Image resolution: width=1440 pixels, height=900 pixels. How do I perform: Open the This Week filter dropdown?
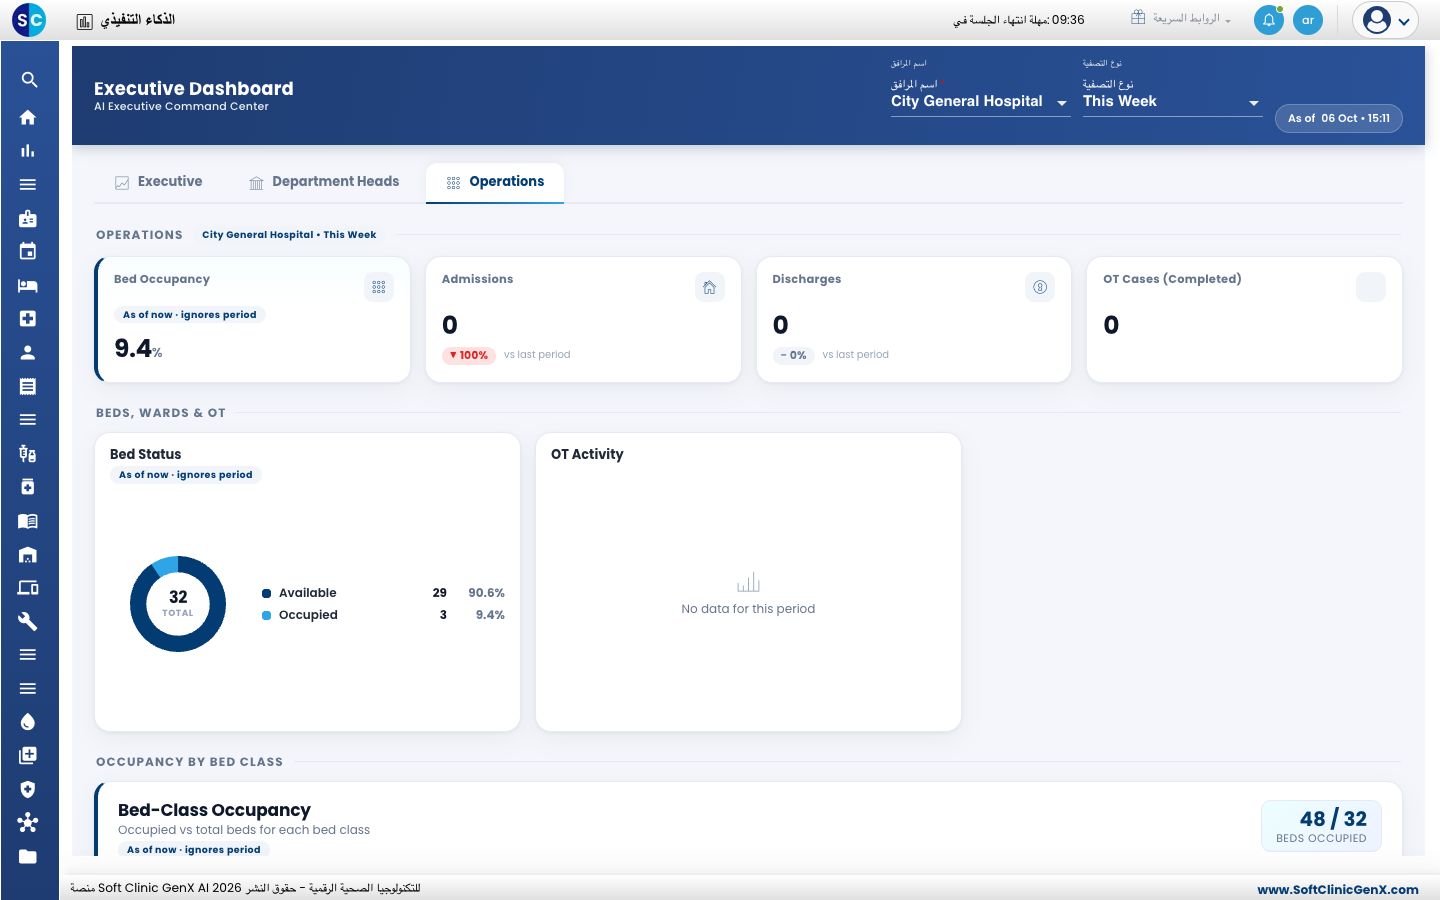tap(1172, 101)
